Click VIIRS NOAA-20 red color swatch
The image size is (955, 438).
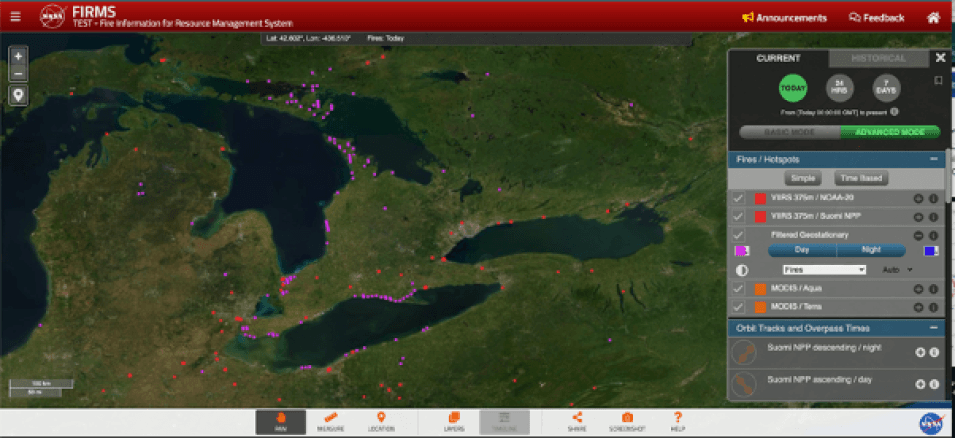[760, 199]
